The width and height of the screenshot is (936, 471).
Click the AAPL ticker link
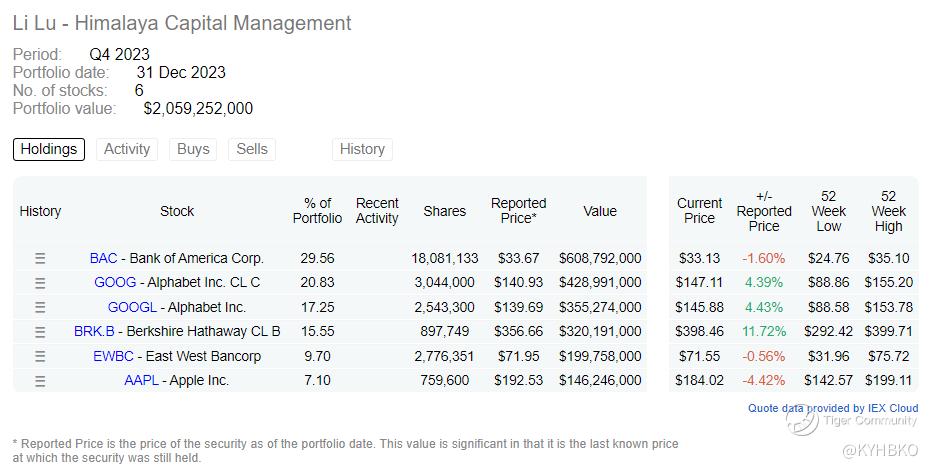point(141,380)
